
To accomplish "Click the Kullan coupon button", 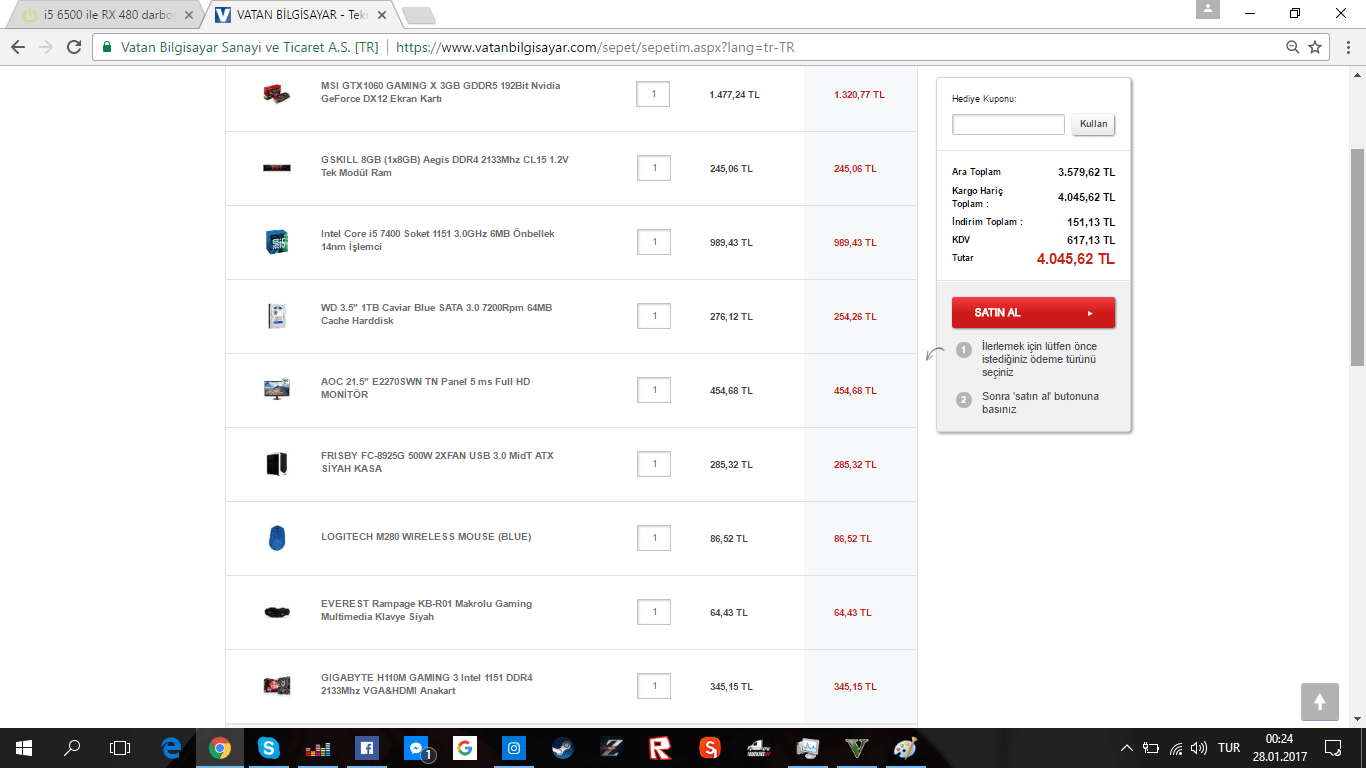I will point(1093,124).
